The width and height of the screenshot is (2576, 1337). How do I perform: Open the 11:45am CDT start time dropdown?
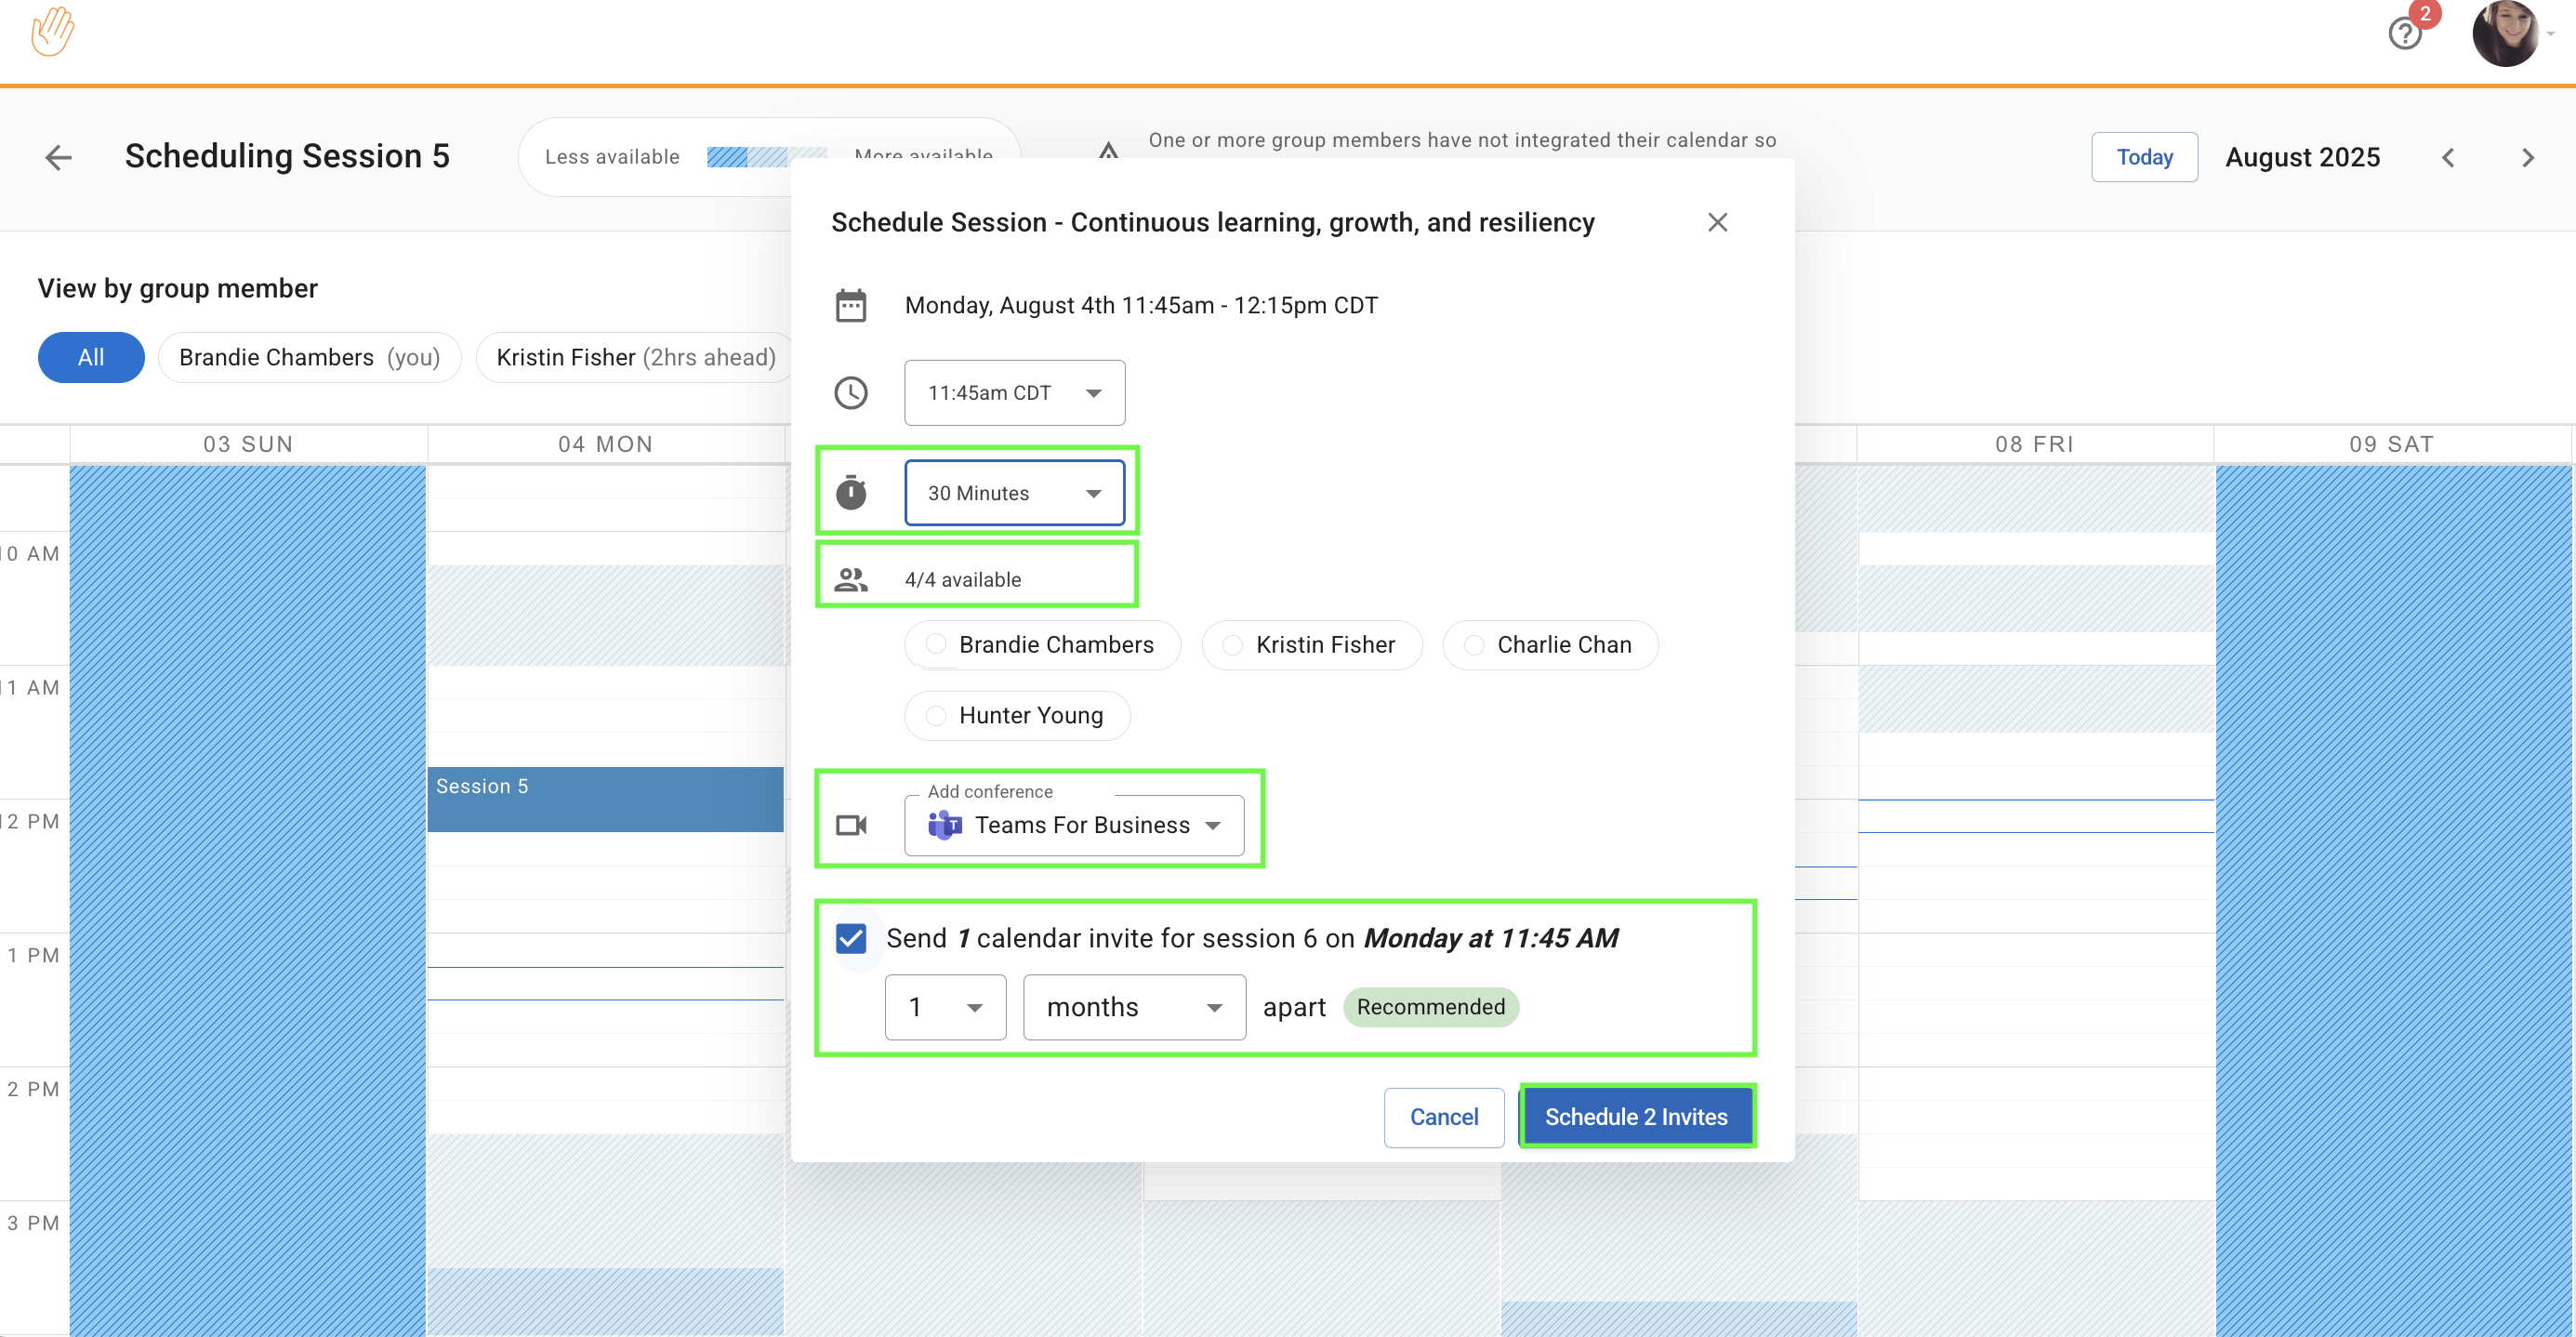click(1014, 393)
